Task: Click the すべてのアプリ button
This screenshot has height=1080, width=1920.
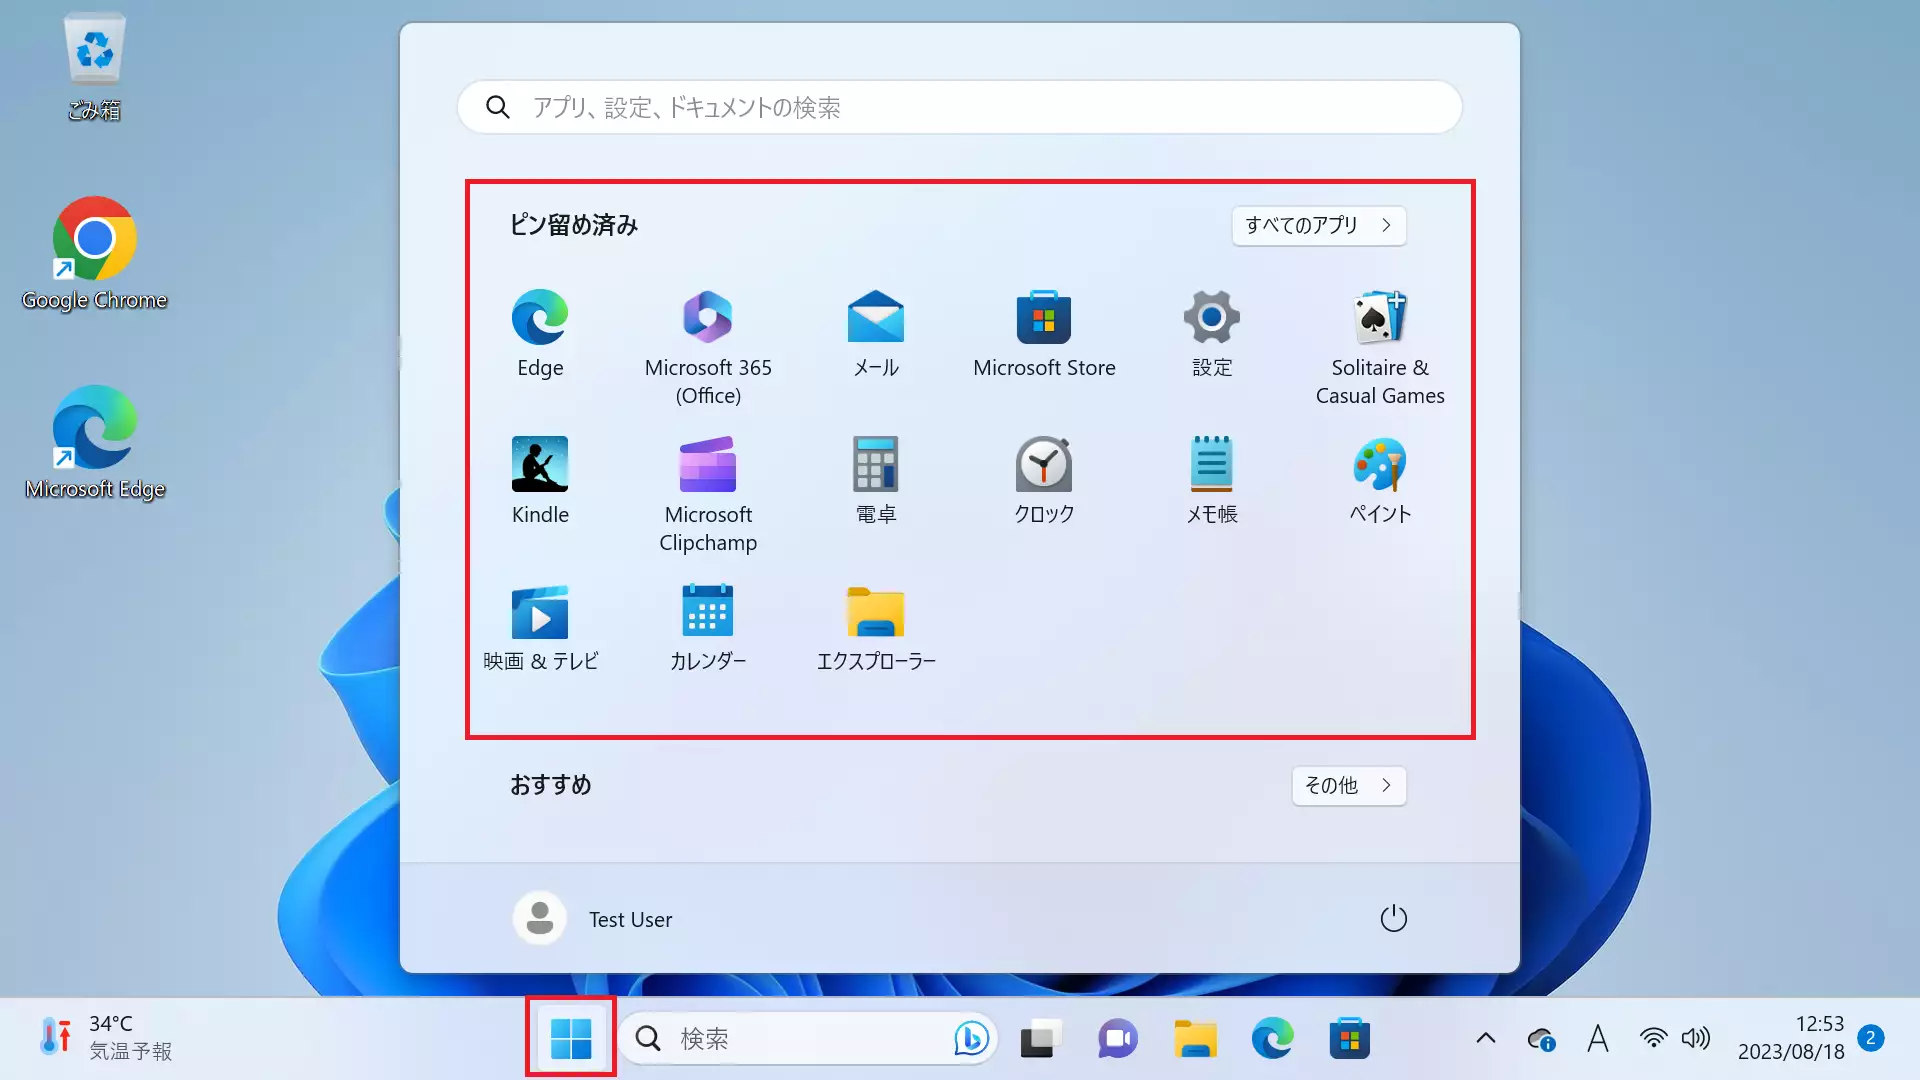Action: click(x=1319, y=225)
